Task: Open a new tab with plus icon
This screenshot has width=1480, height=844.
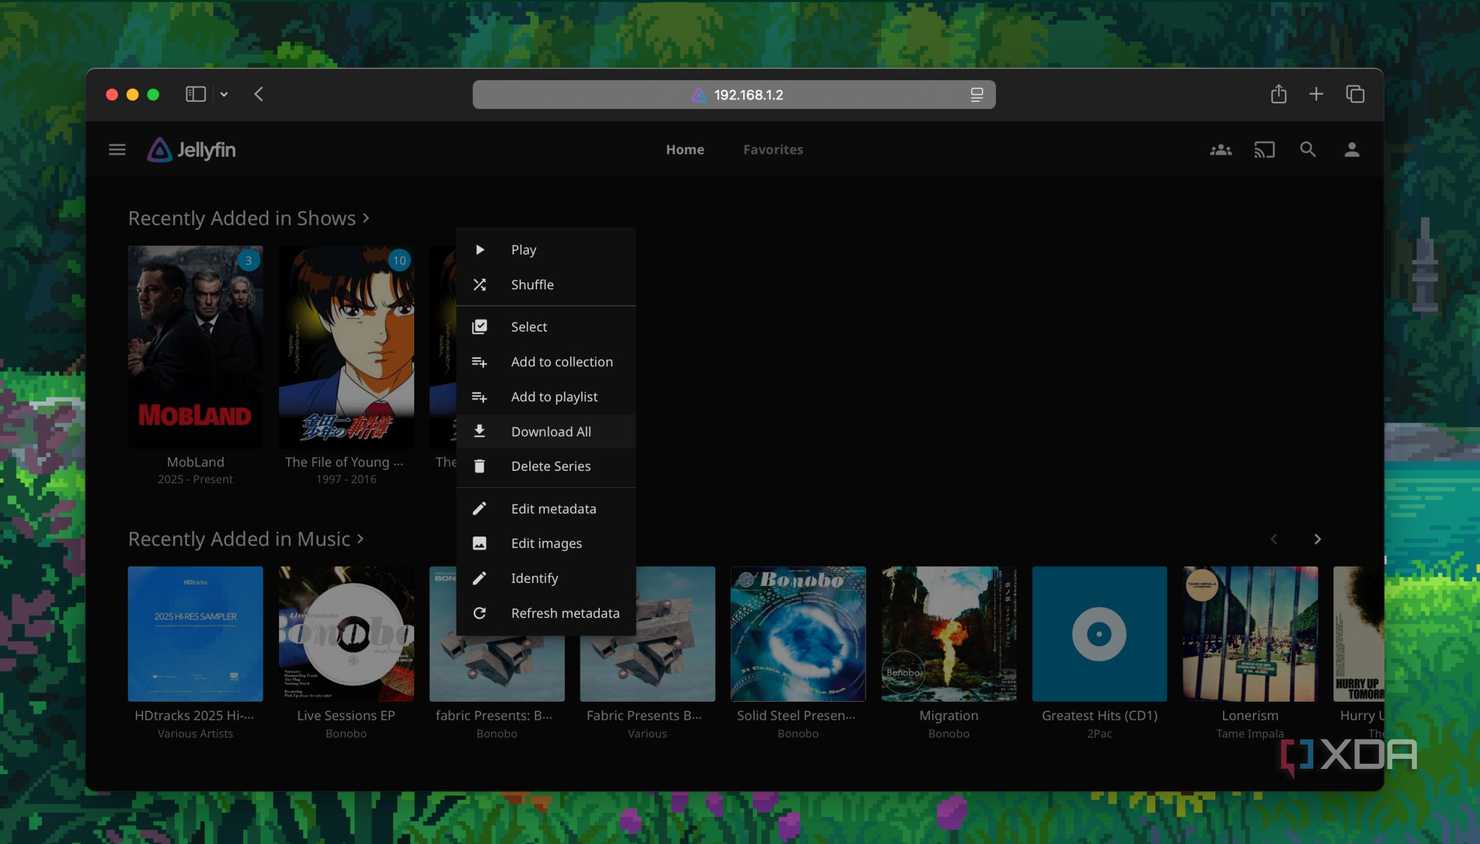Action: point(1316,94)
